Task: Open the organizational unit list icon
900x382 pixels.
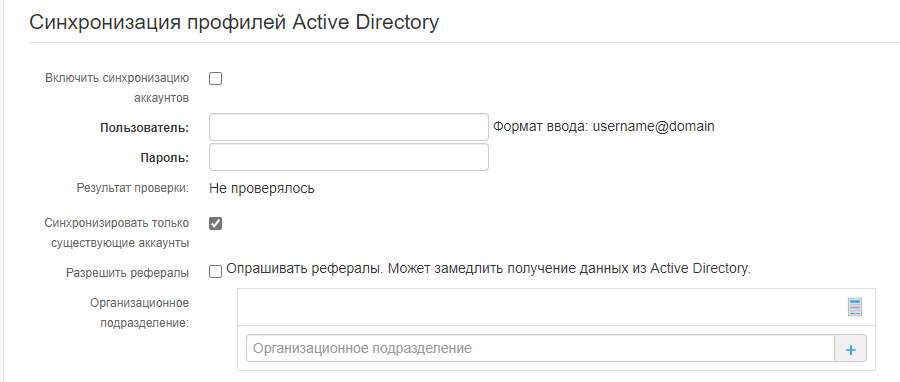Action: [855, 307]
